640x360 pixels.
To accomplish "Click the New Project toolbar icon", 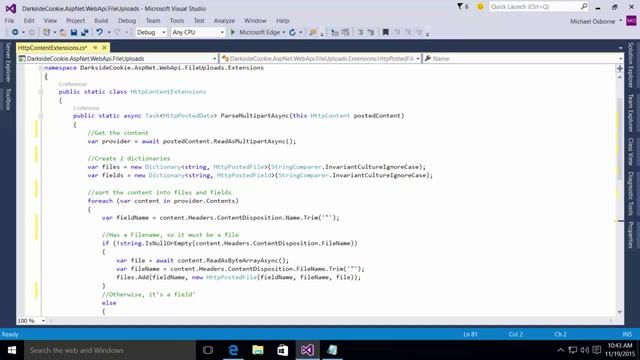I will (x=47, y=32).
